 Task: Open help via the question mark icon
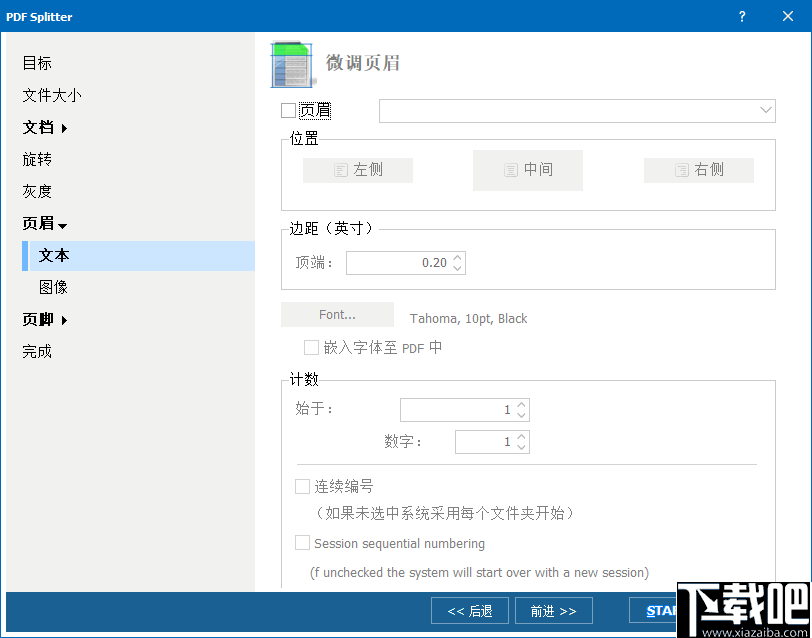(x=741, y=16)
